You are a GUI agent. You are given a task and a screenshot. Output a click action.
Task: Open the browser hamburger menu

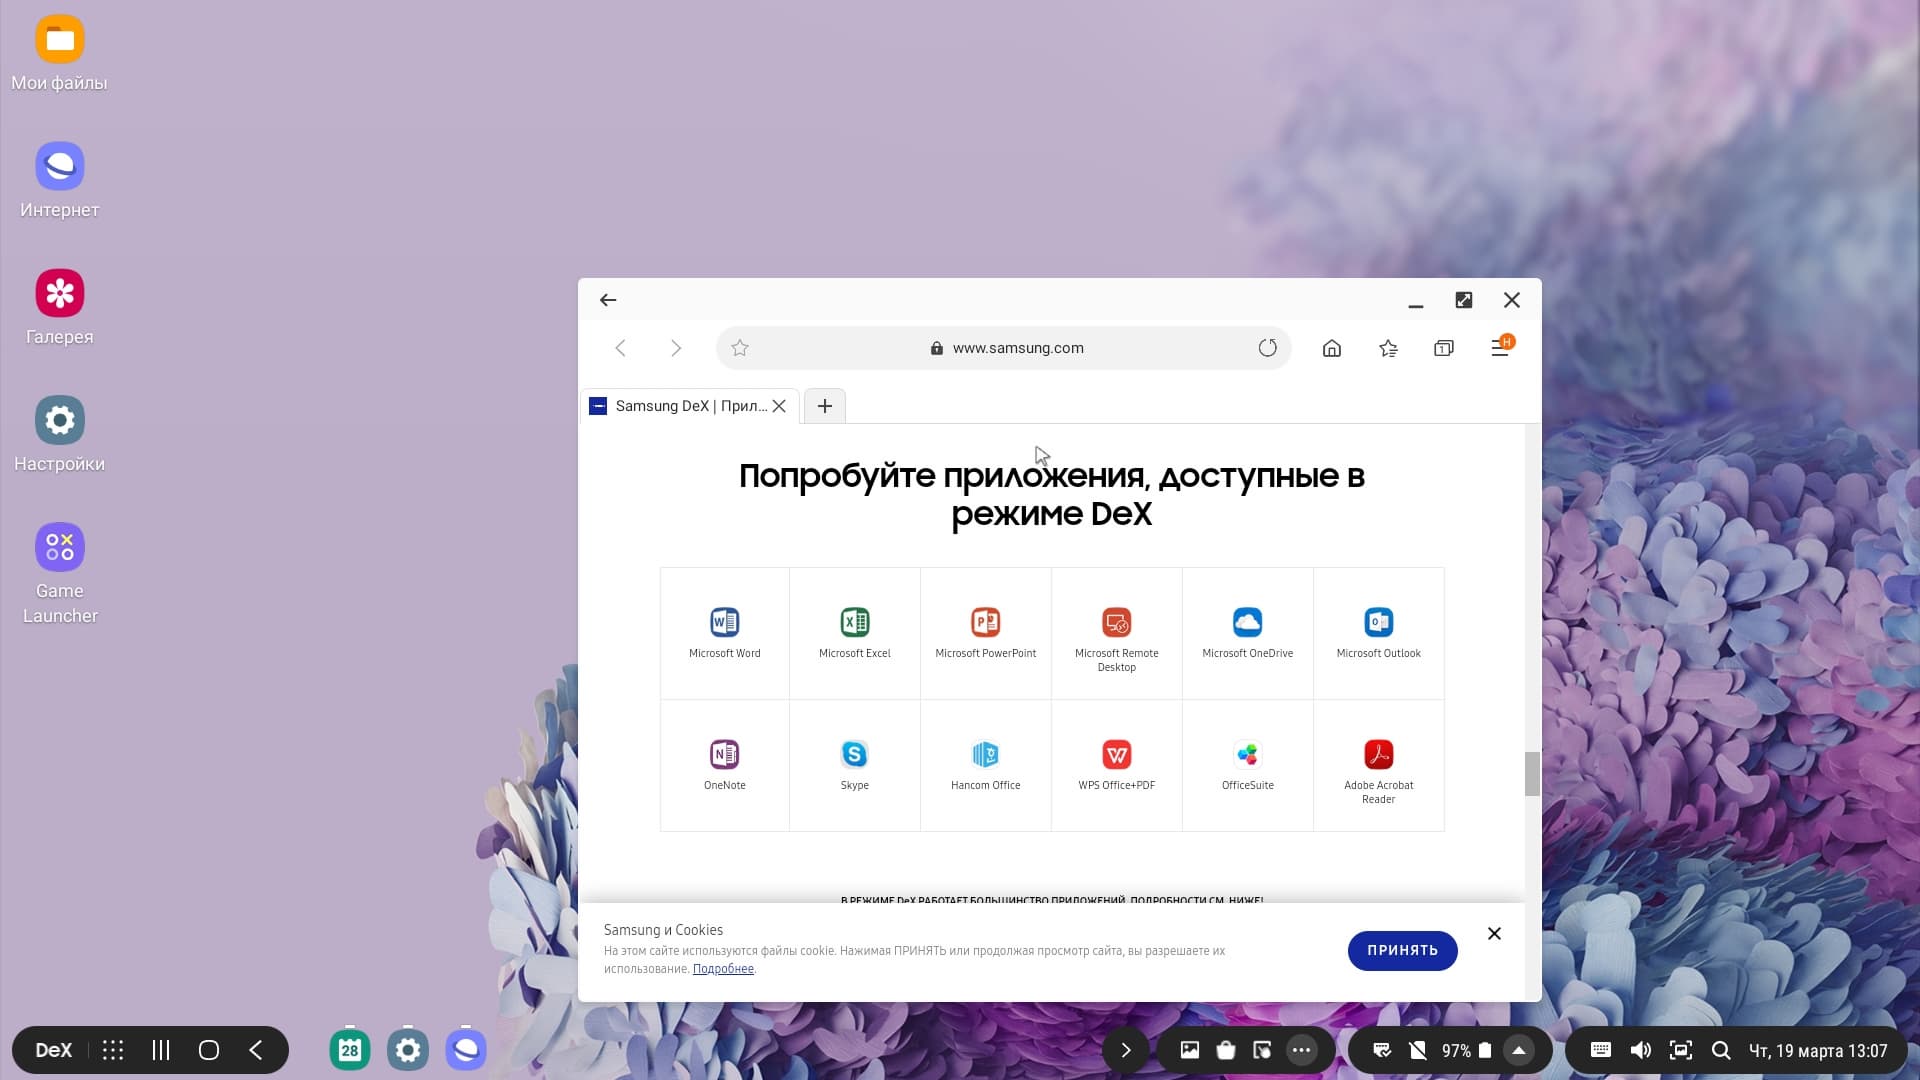1499,348
